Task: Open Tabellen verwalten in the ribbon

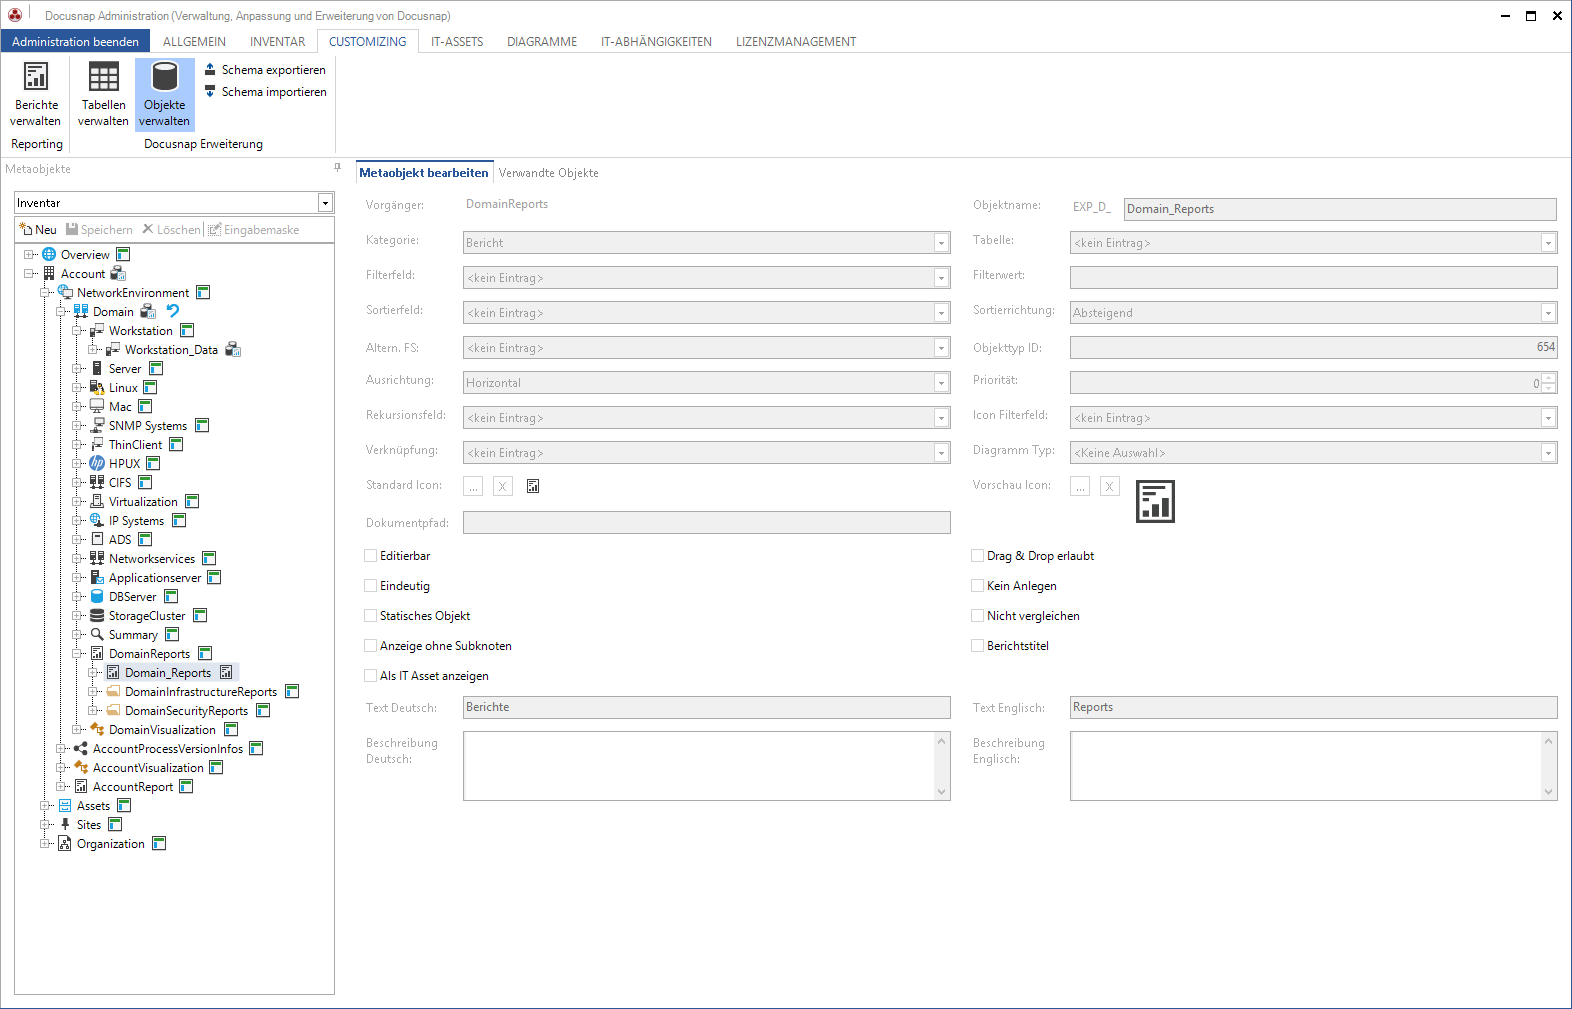Action: (x=103, y=94)
